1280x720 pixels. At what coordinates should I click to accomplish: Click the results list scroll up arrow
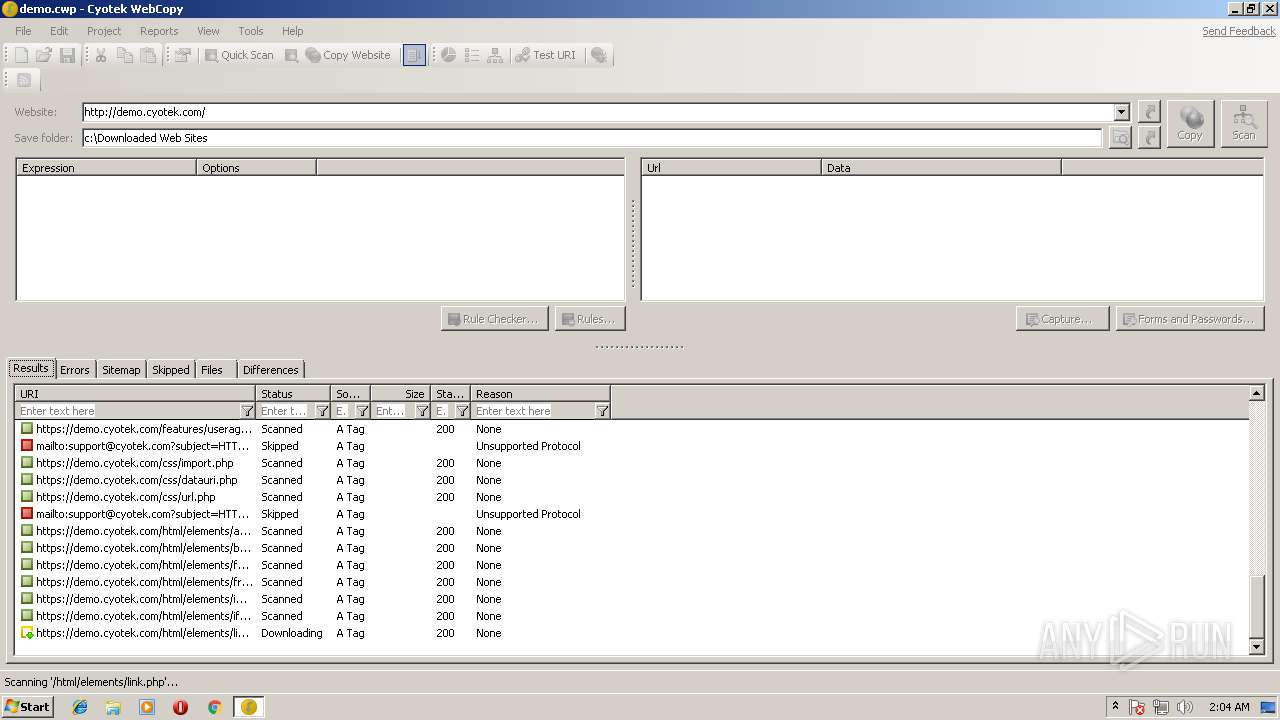(1257, 394)
